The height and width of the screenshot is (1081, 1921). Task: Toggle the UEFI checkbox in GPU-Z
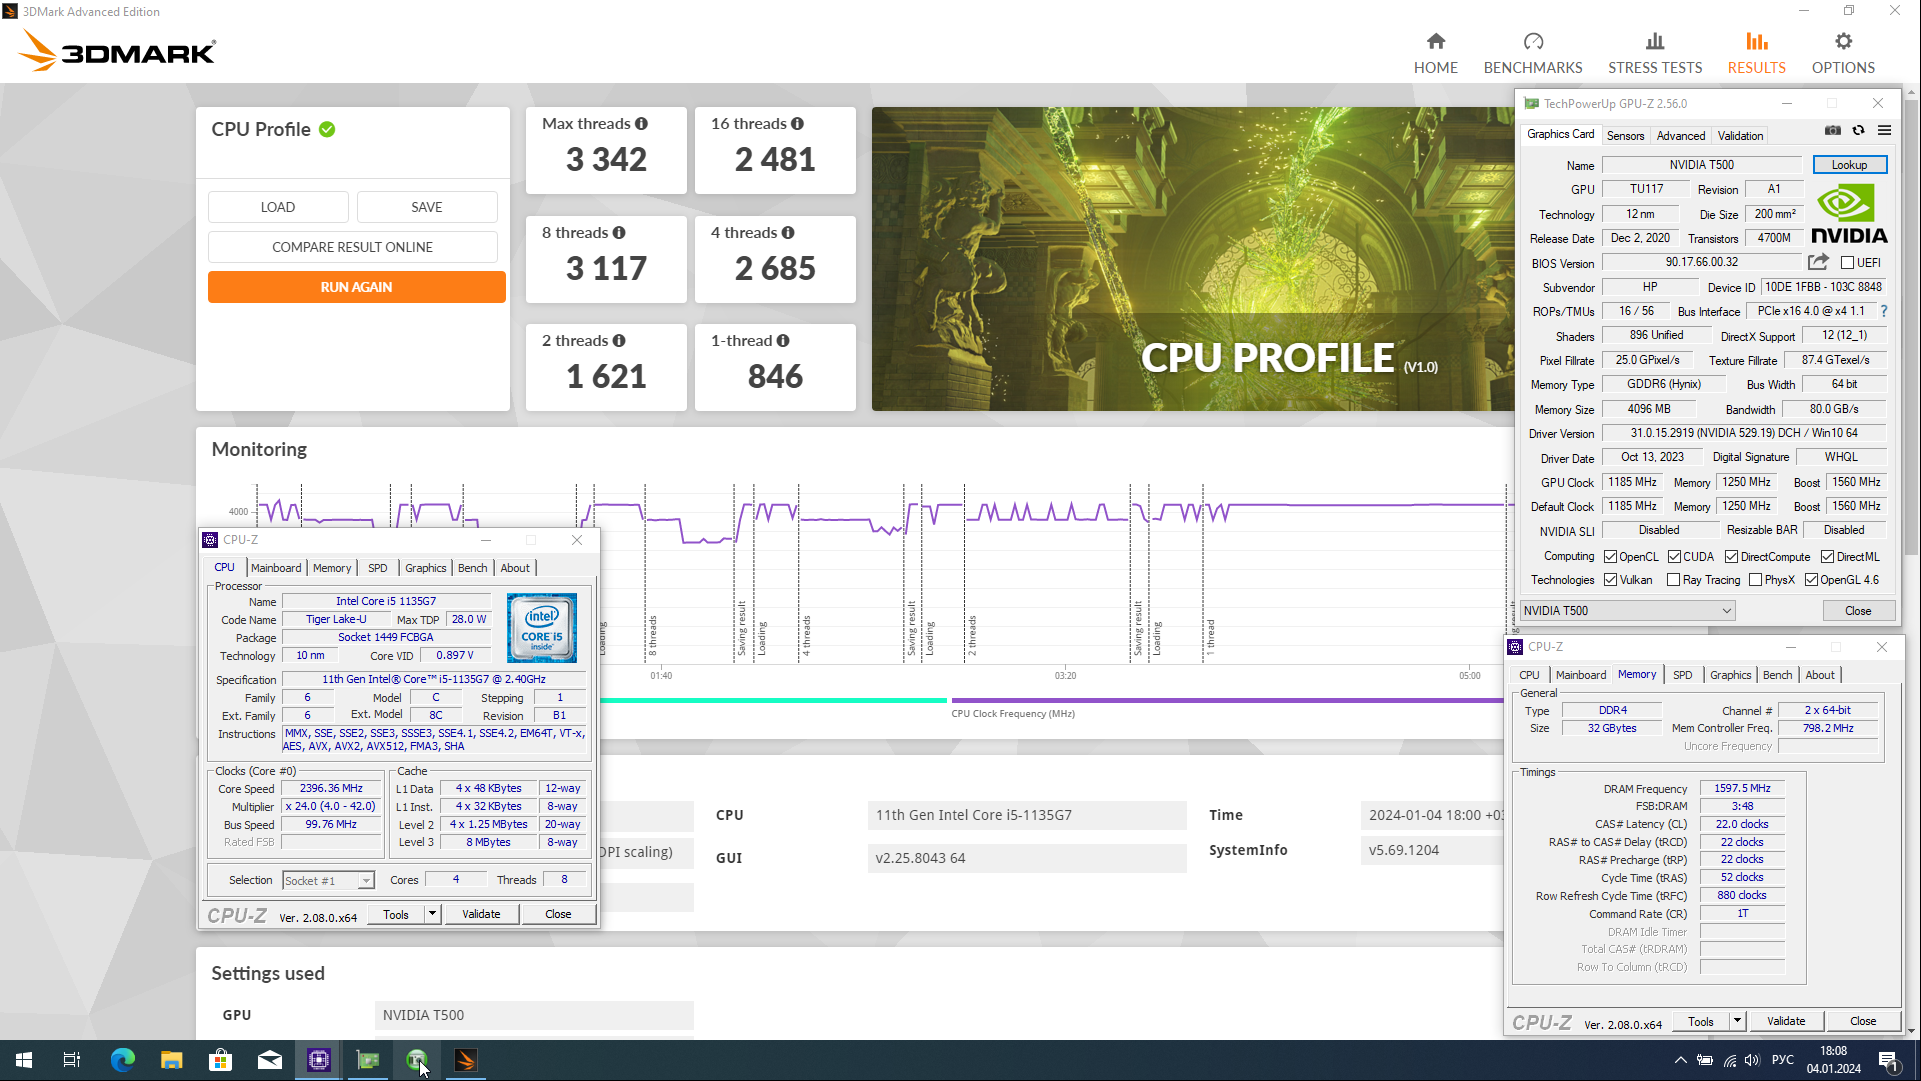1847,263
